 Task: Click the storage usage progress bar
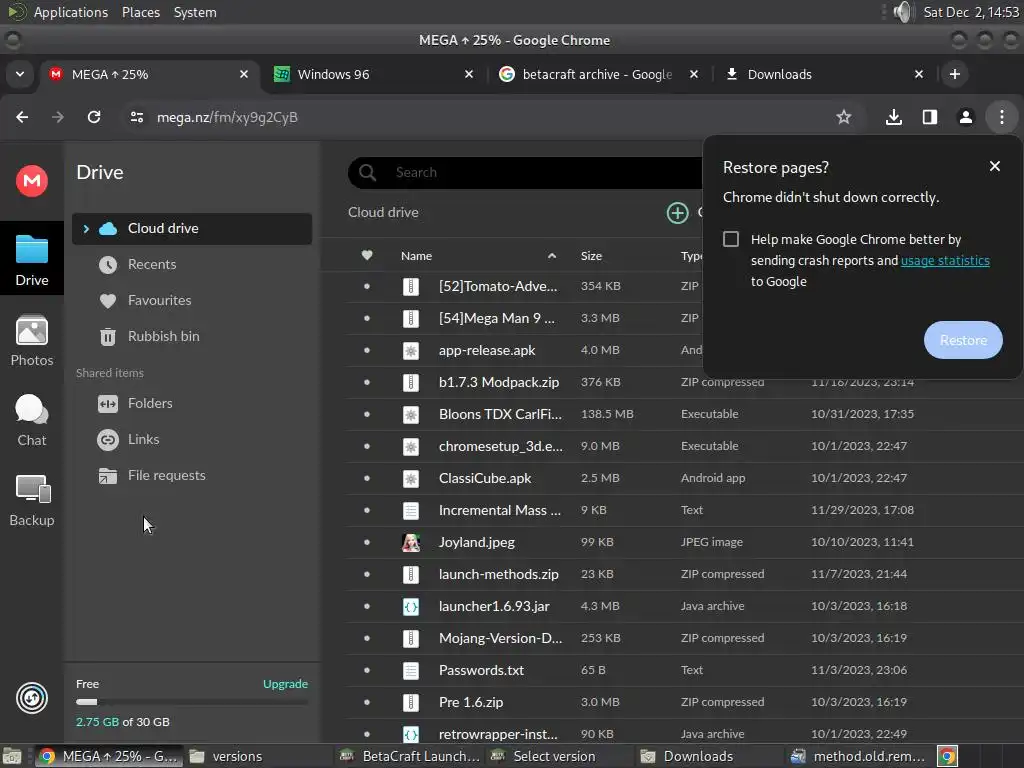(192, 702)
